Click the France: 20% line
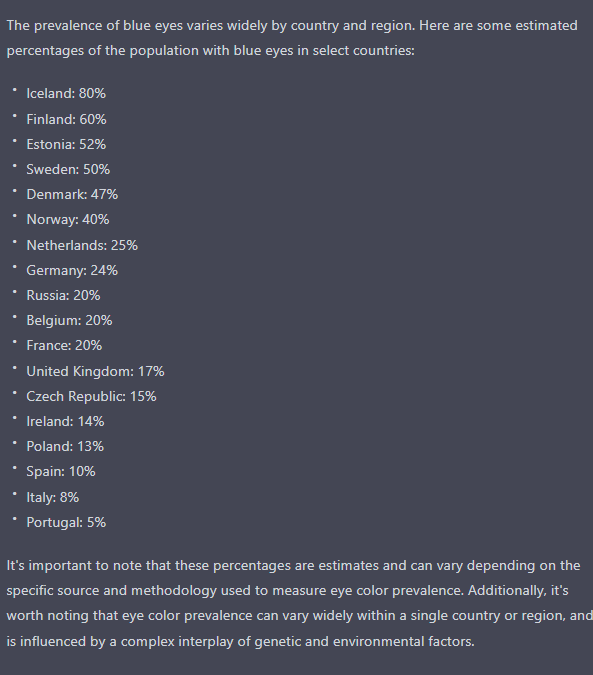 pos(64,345)
